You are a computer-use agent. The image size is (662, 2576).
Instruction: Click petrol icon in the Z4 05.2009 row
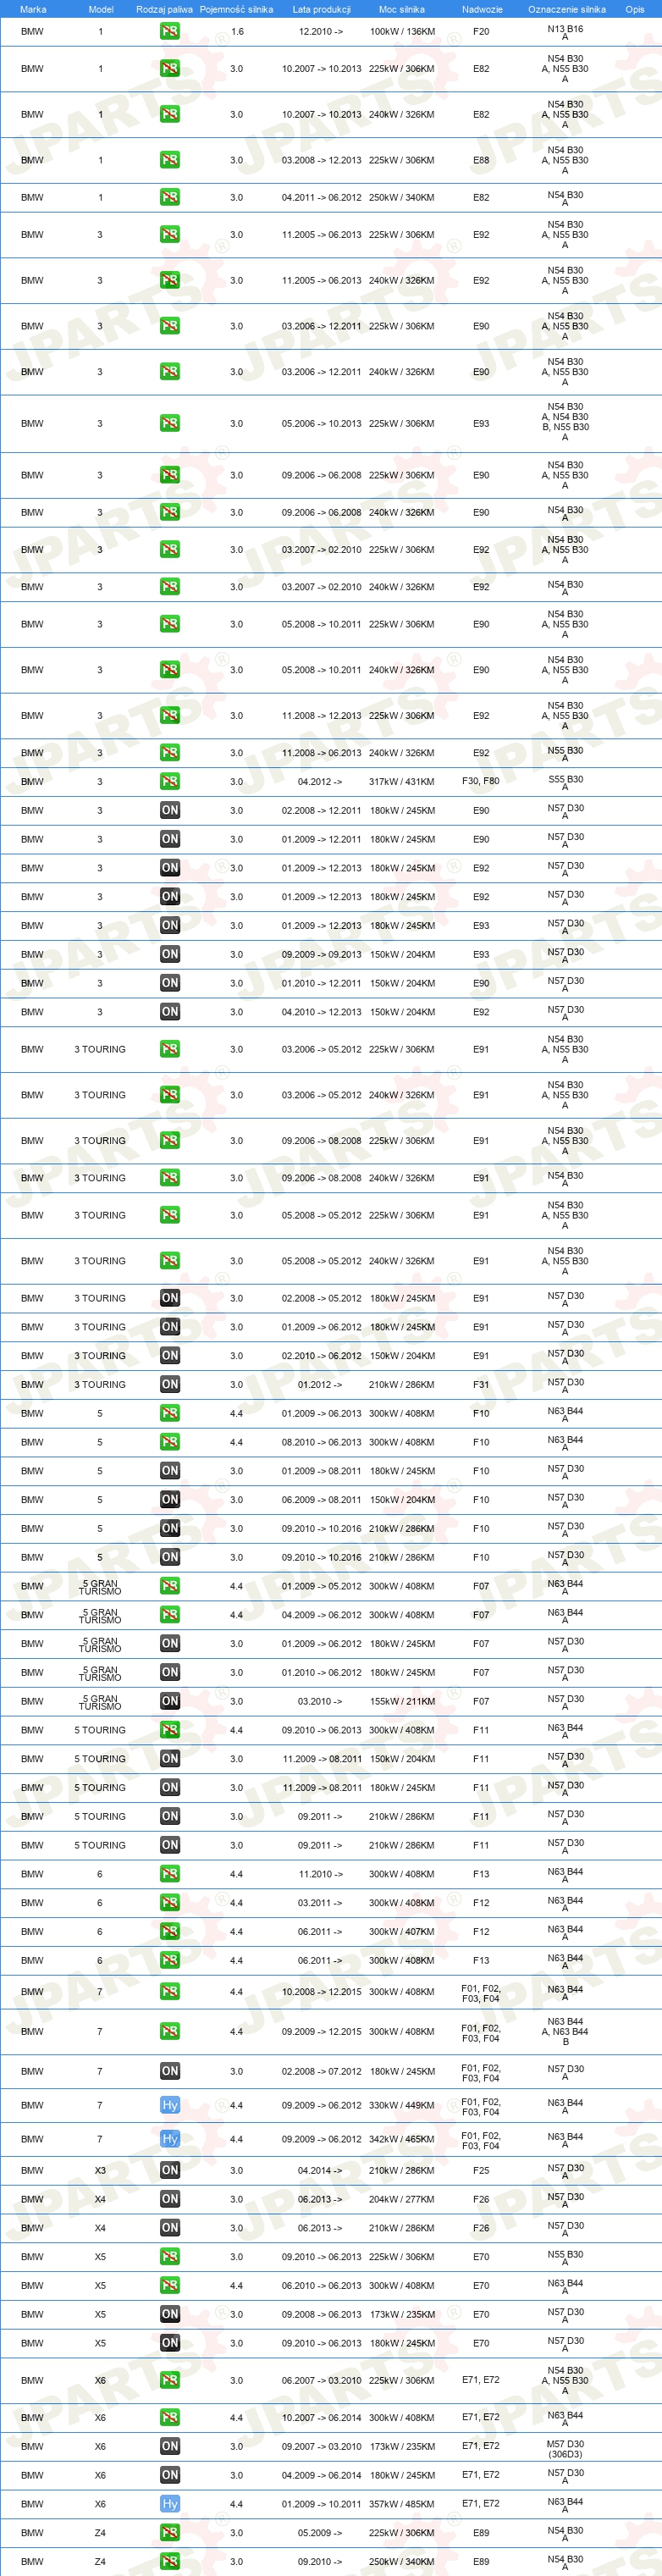(170, 2533)
